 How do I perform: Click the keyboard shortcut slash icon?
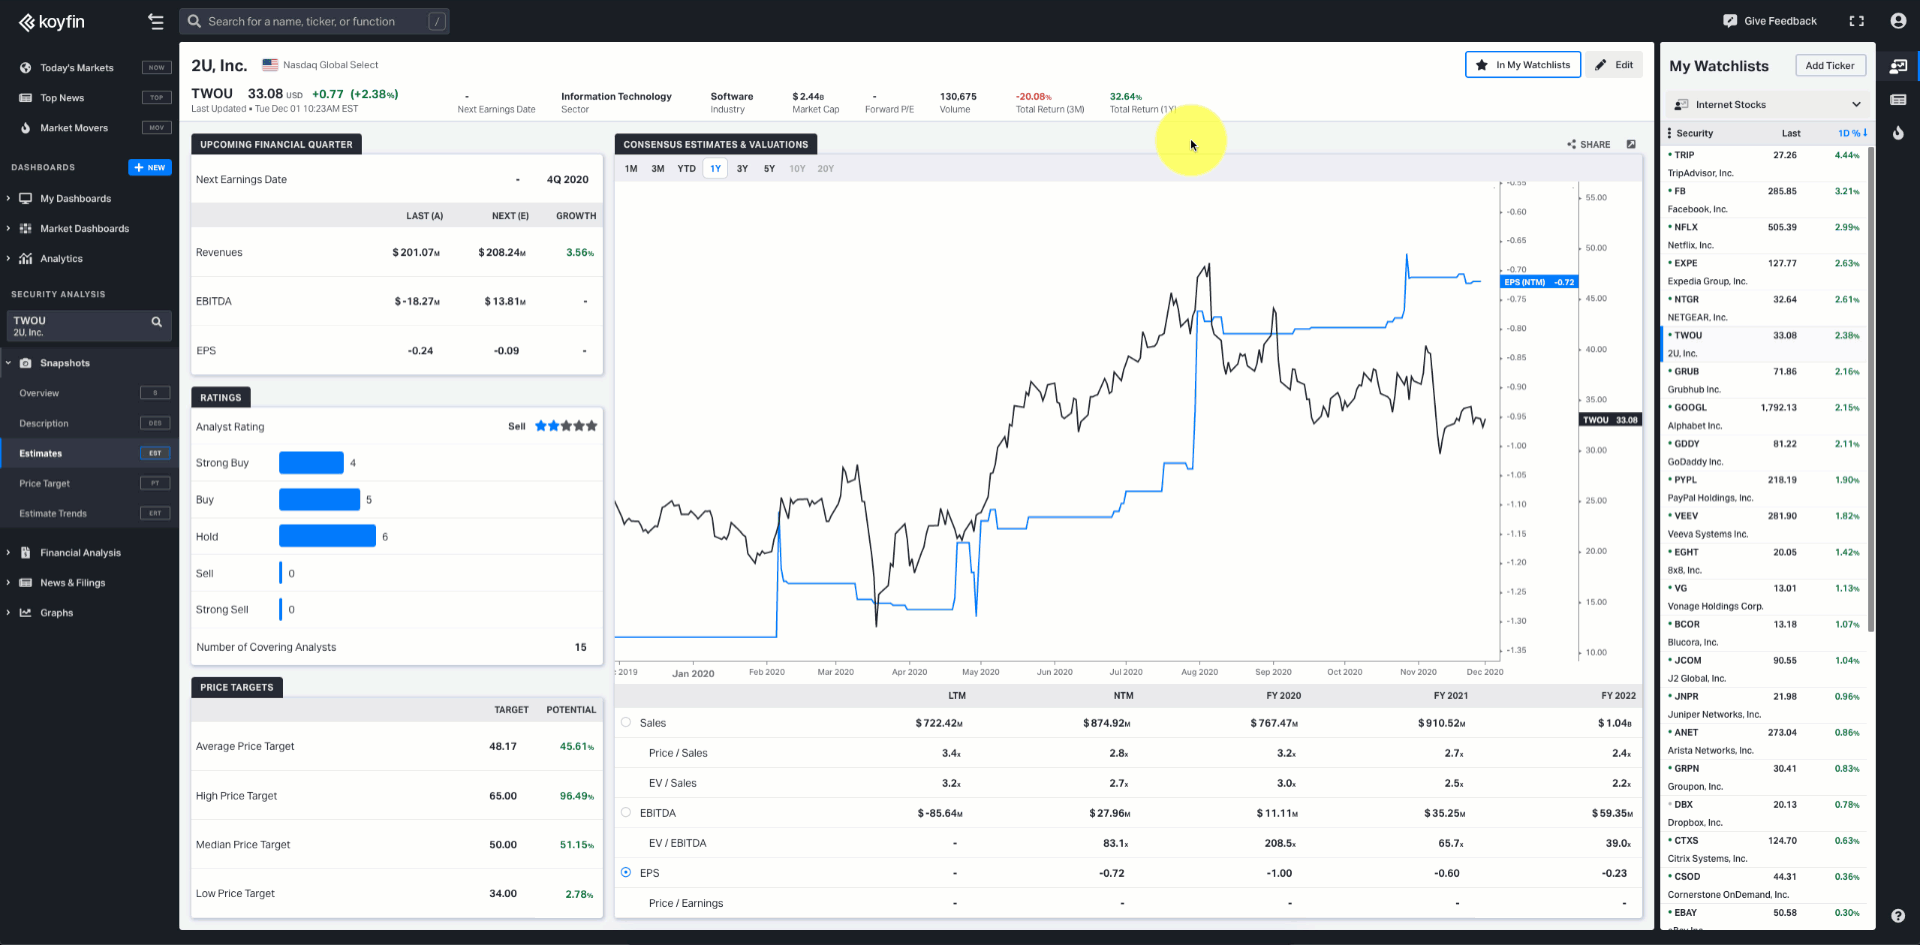coord(437,21)
